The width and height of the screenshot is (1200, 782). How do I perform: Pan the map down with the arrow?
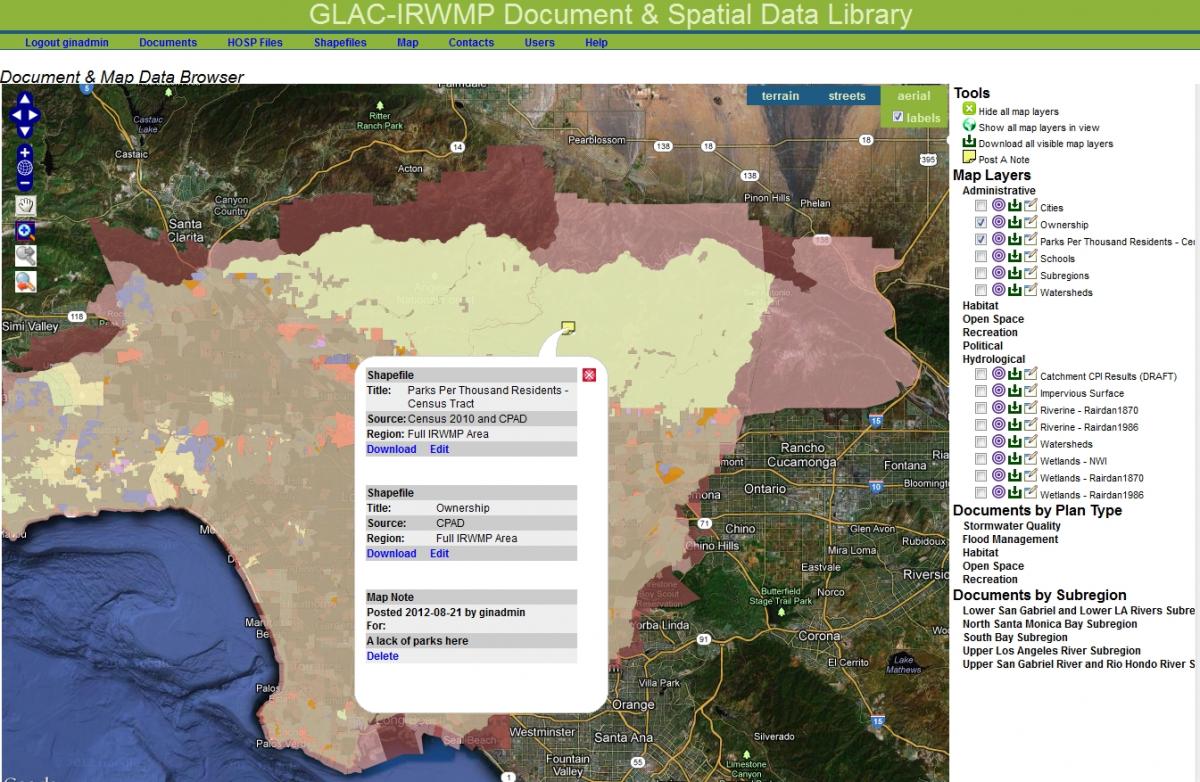[25, 130]
